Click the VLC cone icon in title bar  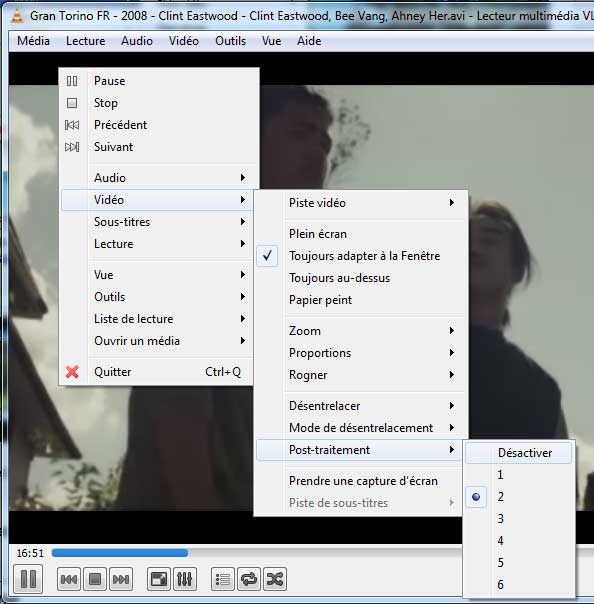pyautogui.click(x=17, y=15)
